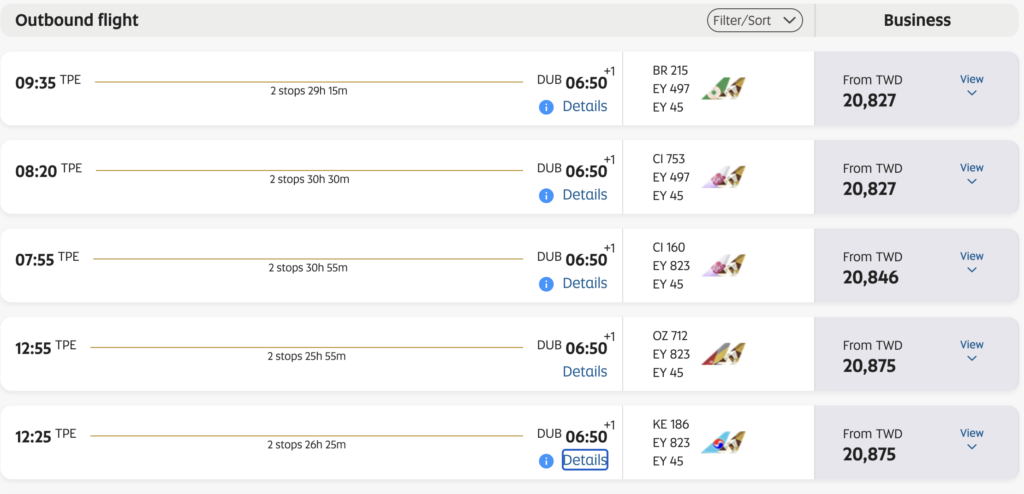
Task: Select the Business column header
Action: 917,20
